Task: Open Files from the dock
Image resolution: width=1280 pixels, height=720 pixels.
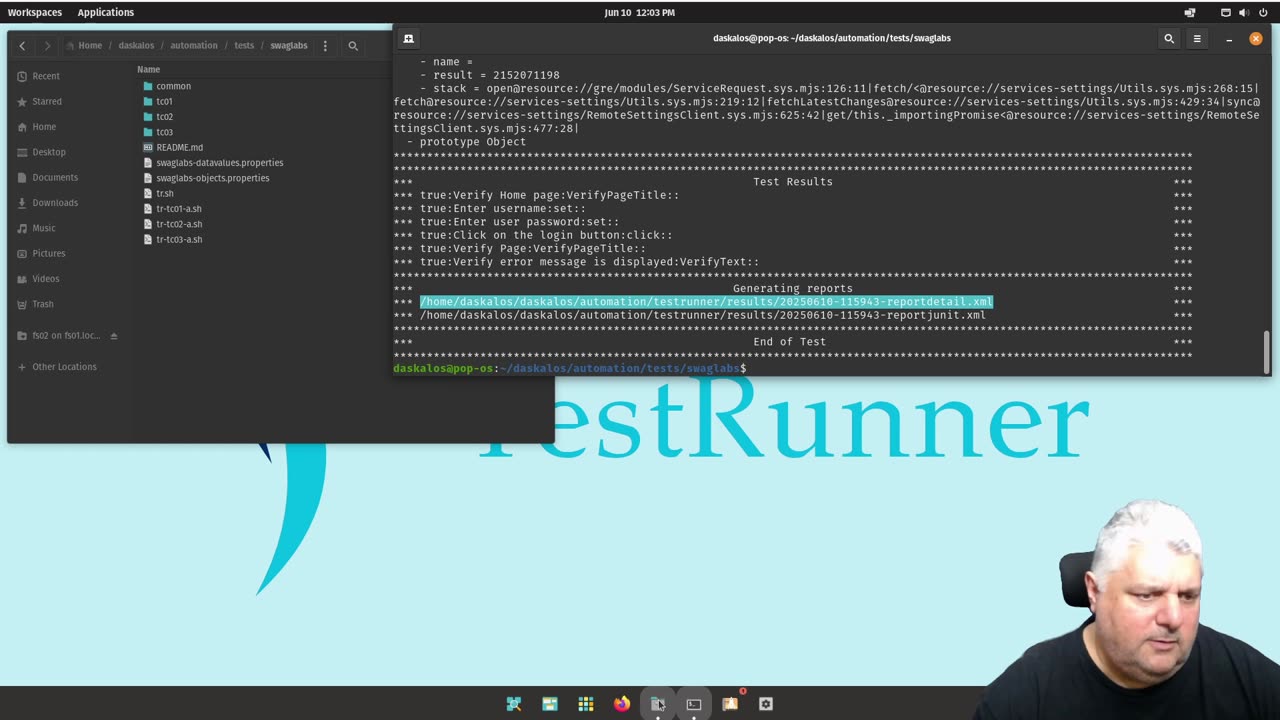Action: coord(657,704)
